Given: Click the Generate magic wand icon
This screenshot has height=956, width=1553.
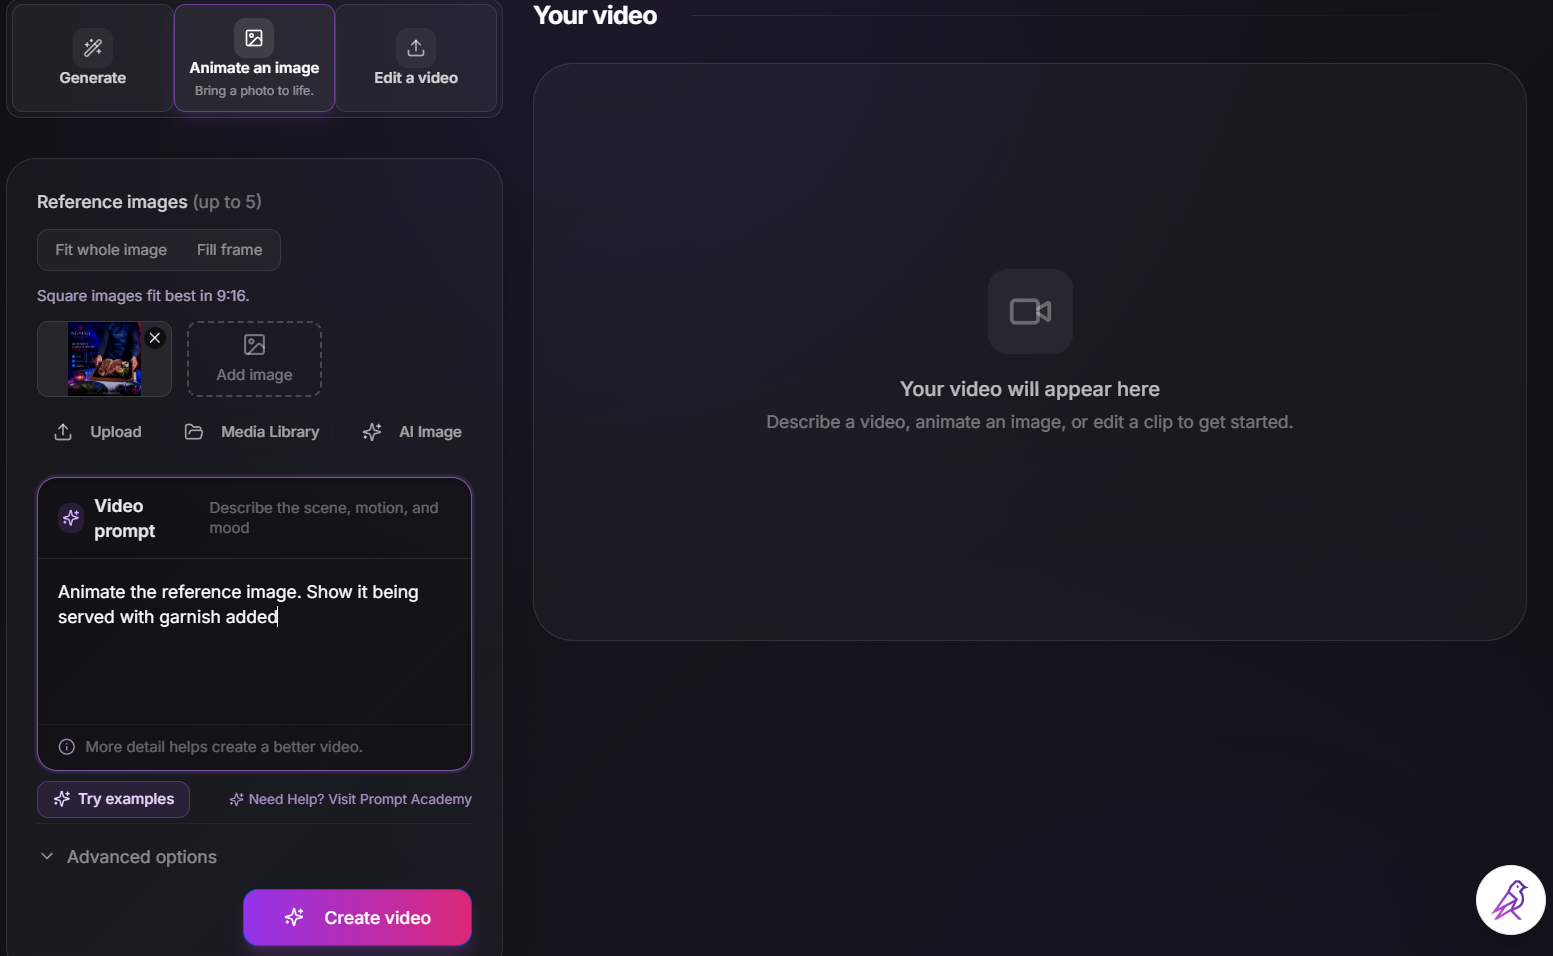Looking at the screenshot, I should coord(93,47).
